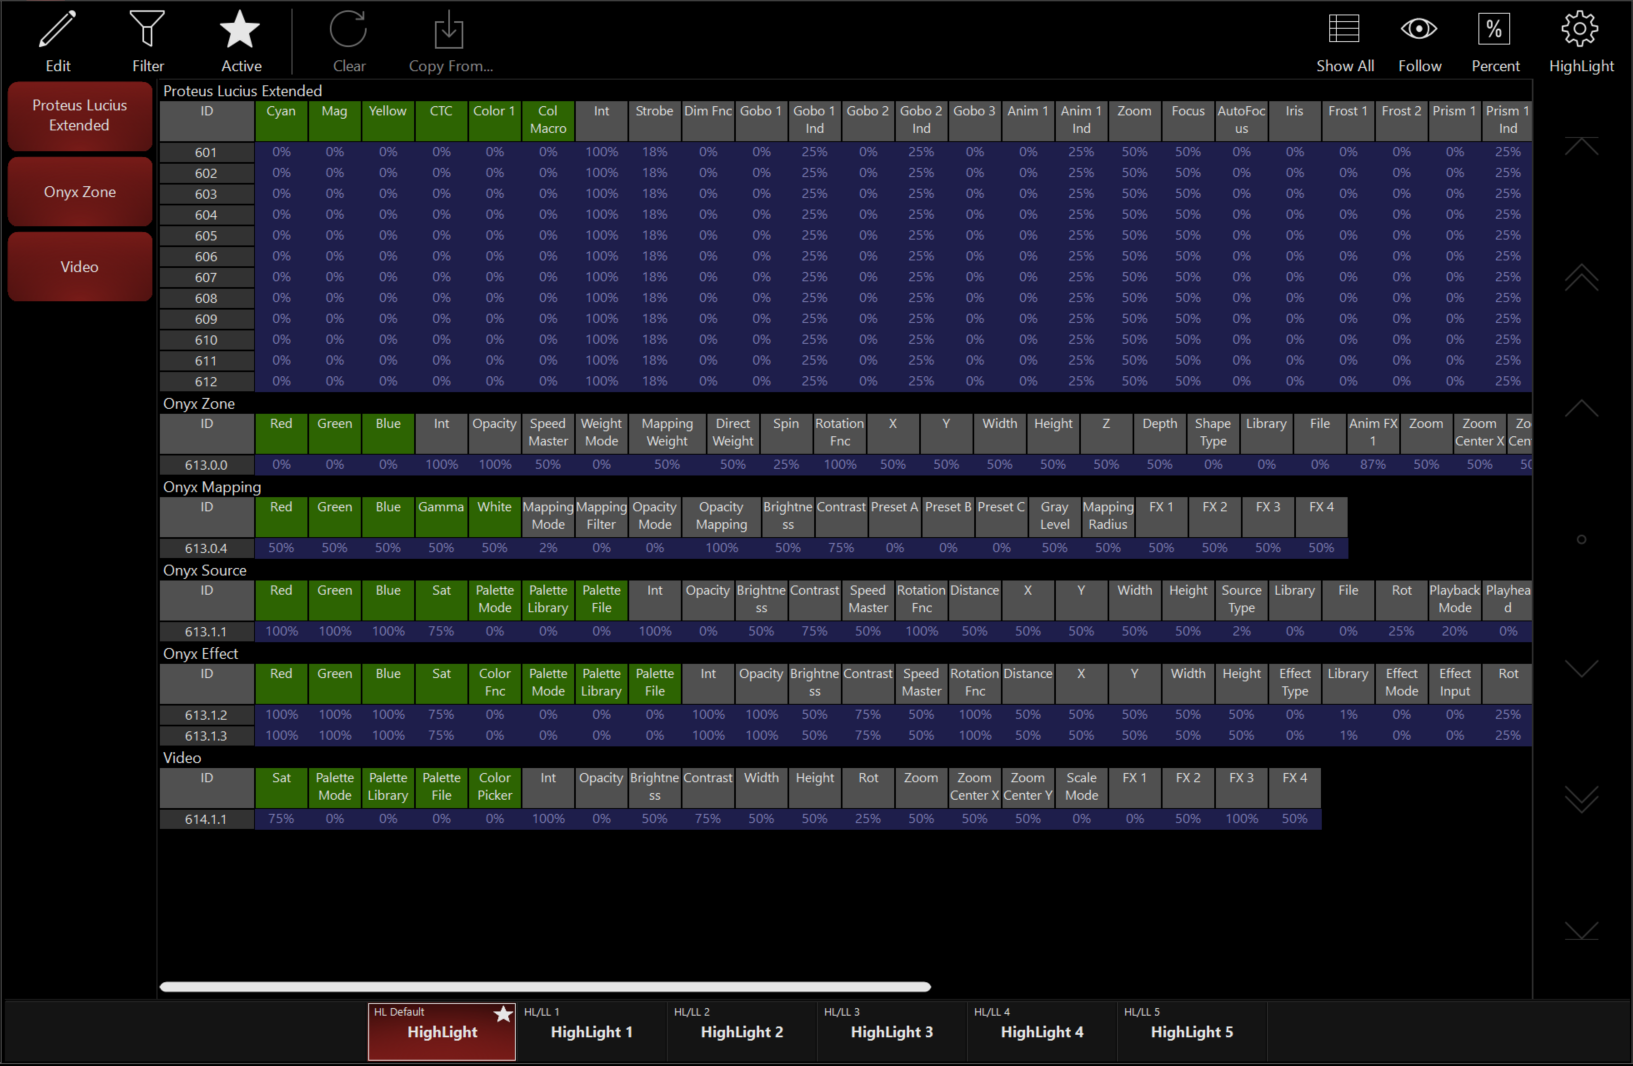This screenshot has height=1066, width=1633.
Task: Click the horizontal scrollbar thumb
Action: point(545,987)
